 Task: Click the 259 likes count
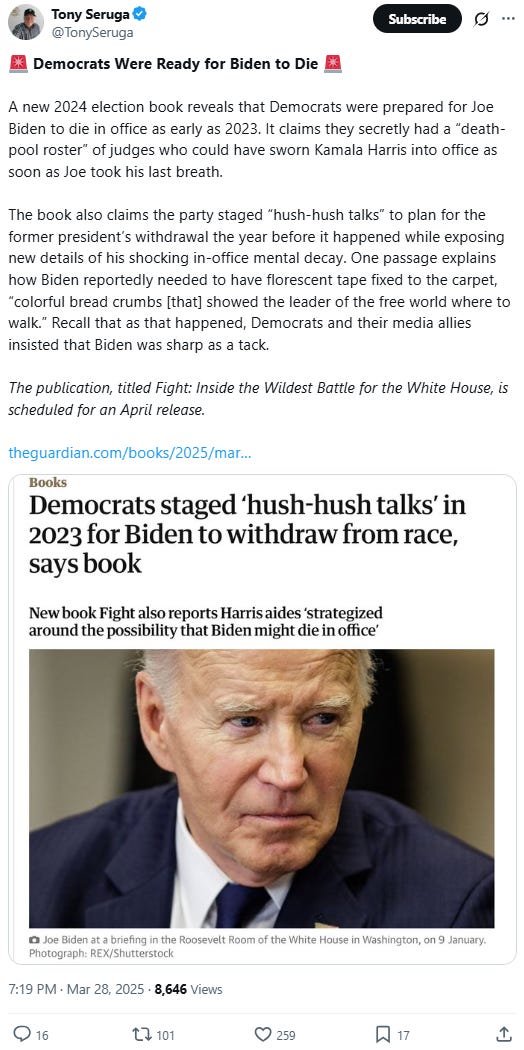tap(286, 1035)
